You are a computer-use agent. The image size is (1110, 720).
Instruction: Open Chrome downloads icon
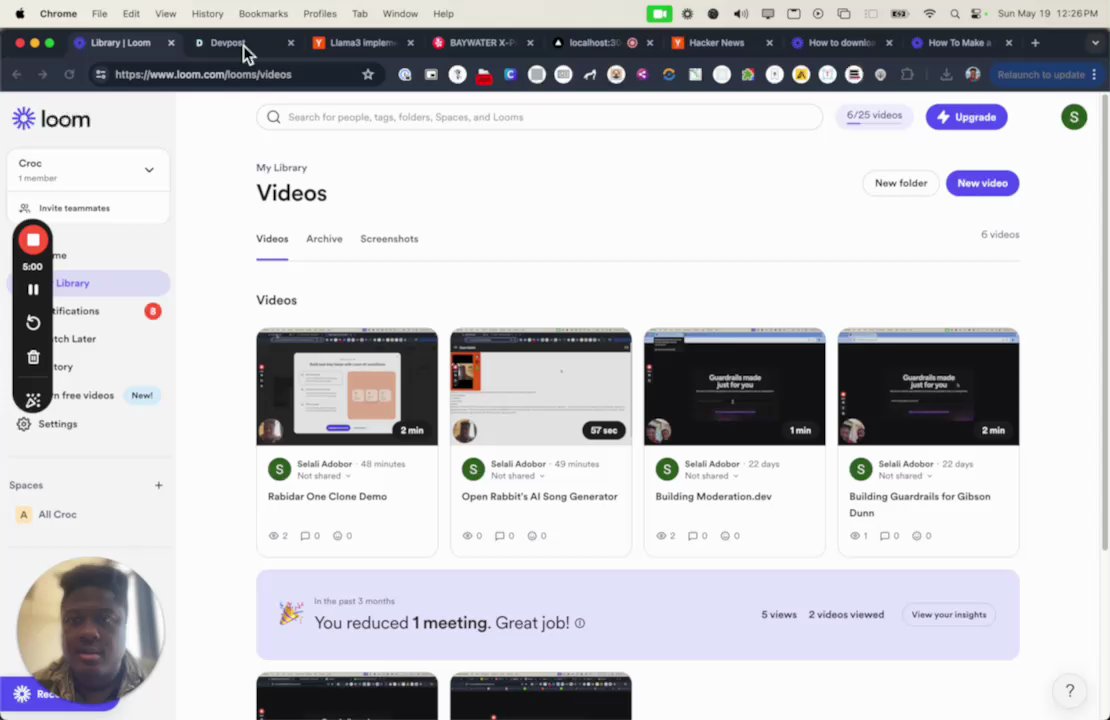coord(946,74)
